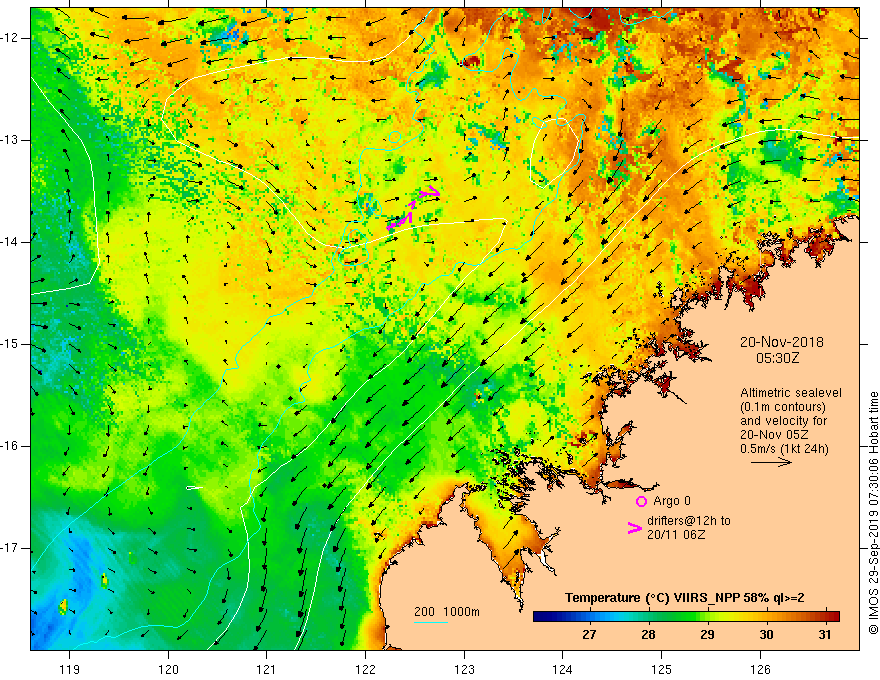Click the text (0.1m contours)
Screen dimensions: 880x680
point(783,407)
